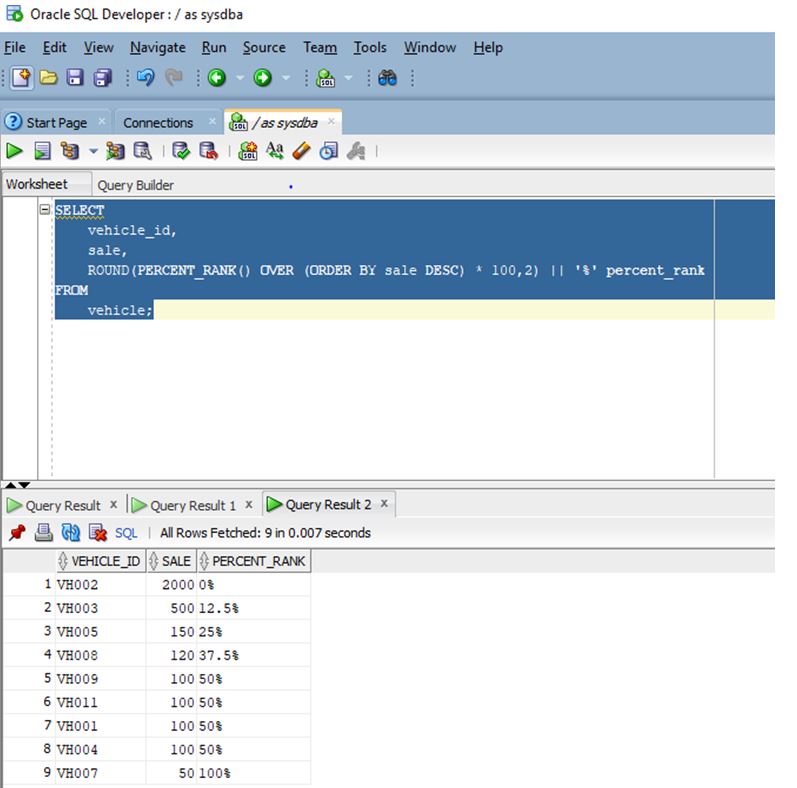The image size is (797, 788).
Task: Switch to the Query Builder tab
Action: [x=136, y=185]
